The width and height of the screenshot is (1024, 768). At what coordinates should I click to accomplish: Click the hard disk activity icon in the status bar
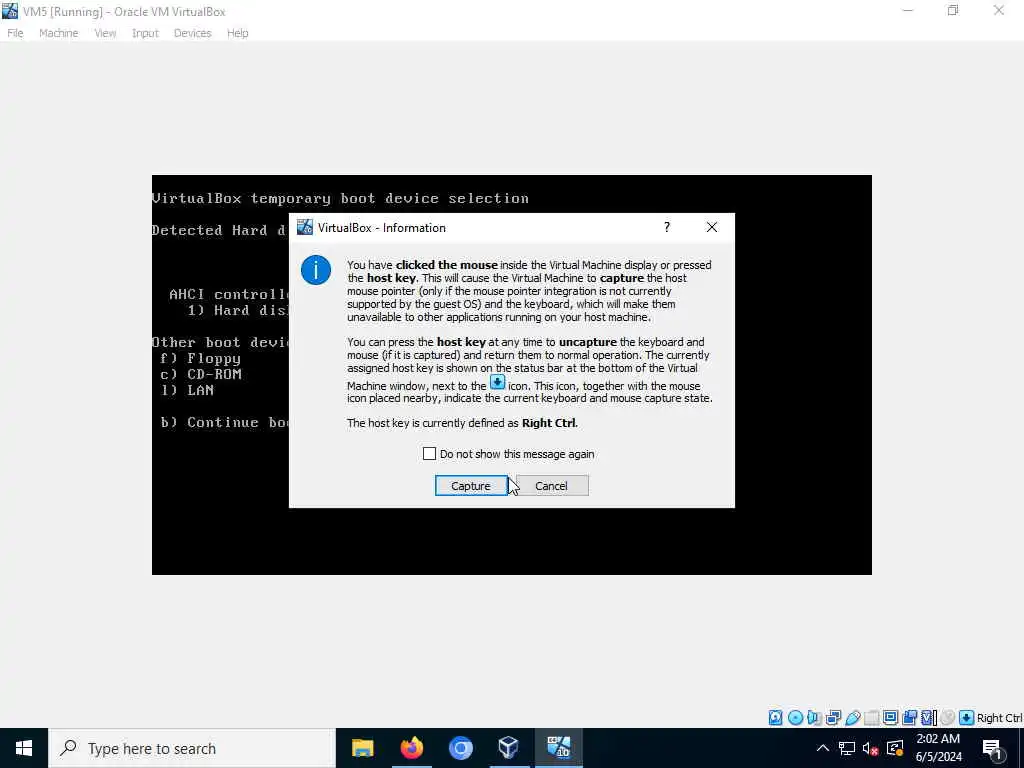tap(775, 718)
